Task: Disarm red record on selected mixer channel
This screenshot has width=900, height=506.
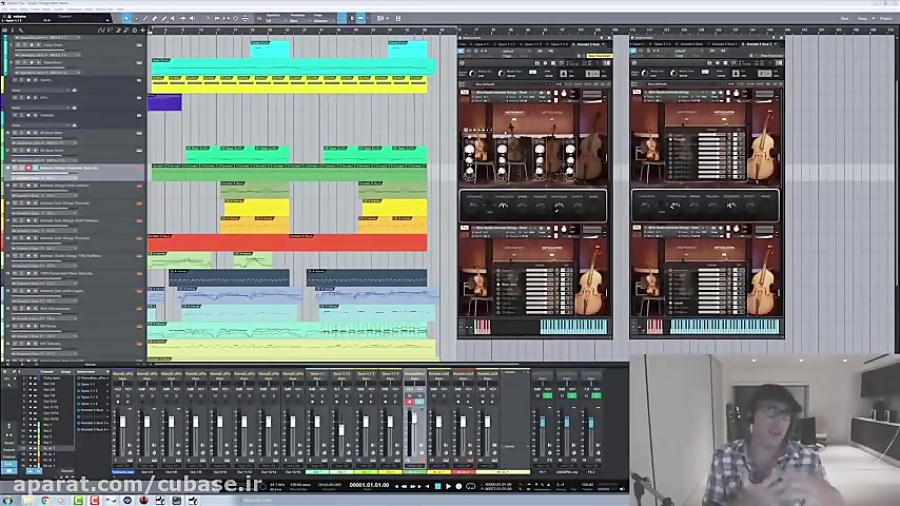Action: click(x=410, y=402)
